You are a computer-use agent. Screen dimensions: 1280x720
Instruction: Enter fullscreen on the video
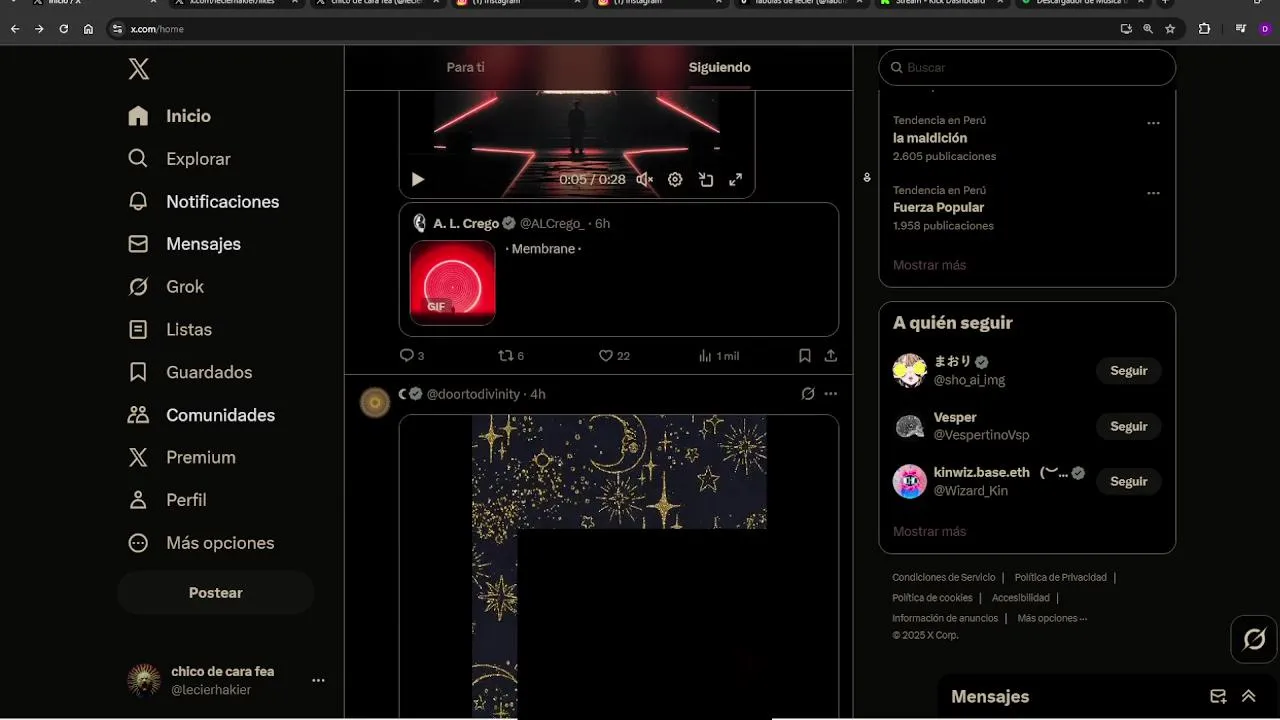click(735, 180)
